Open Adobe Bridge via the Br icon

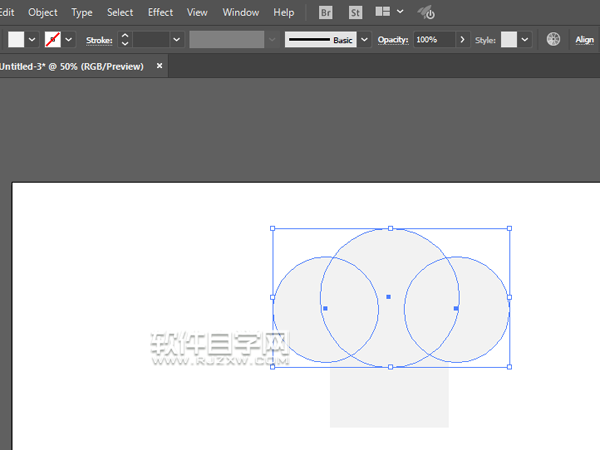point(326,13)
